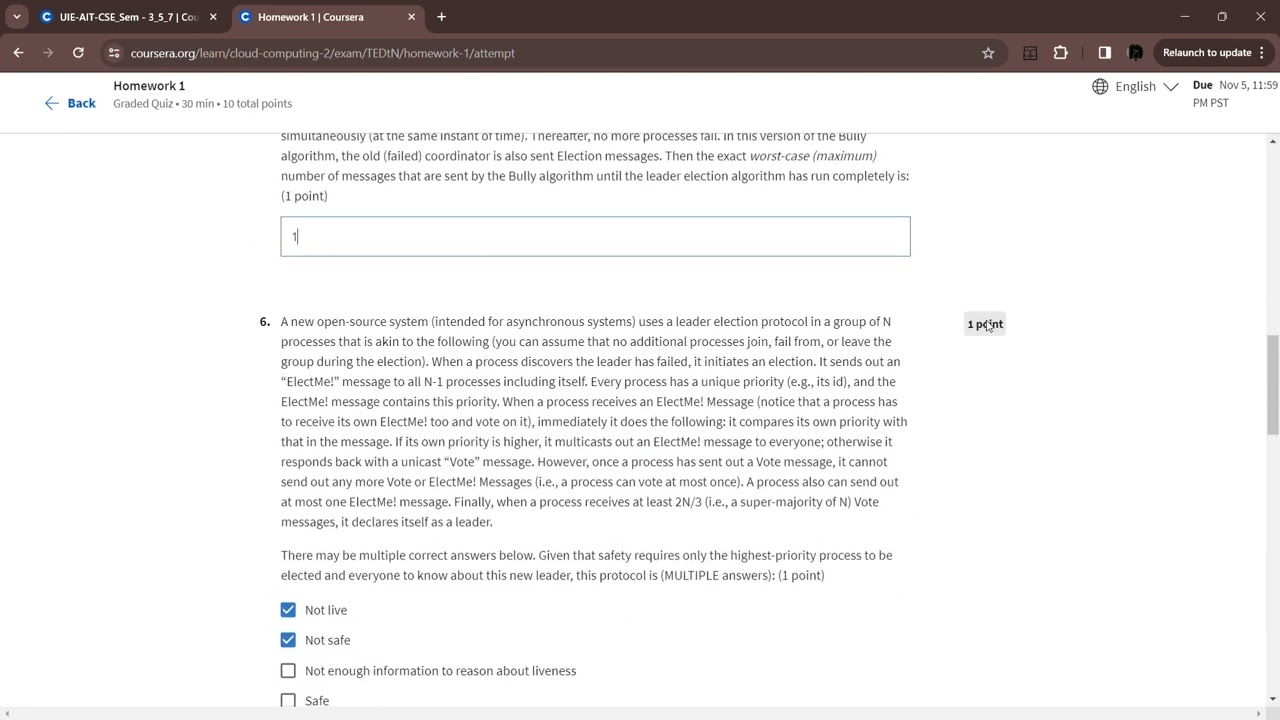The width and height of the screenshot is (1280, 720).
Task: Click the page vertical scrollbar thumb
Action: click(x=1272, y=385)
